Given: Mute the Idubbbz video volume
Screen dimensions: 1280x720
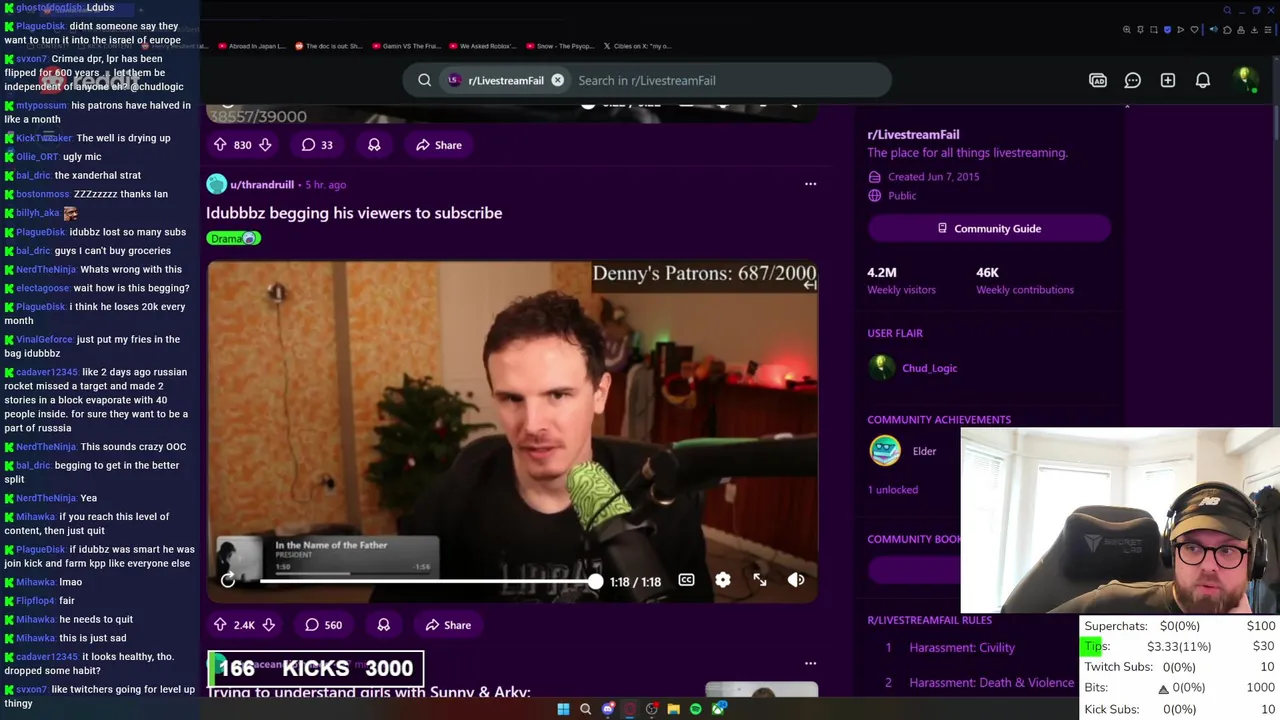Looking at the screenshot, I should [796, 580].
